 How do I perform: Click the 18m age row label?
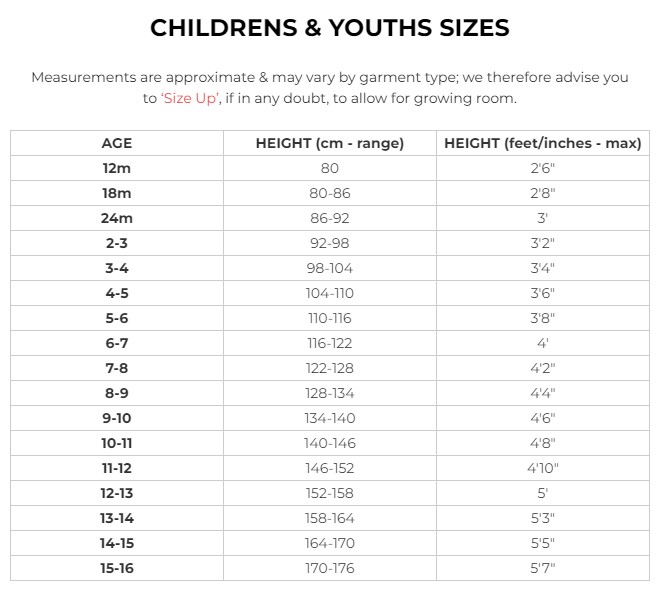coord(117,193)
